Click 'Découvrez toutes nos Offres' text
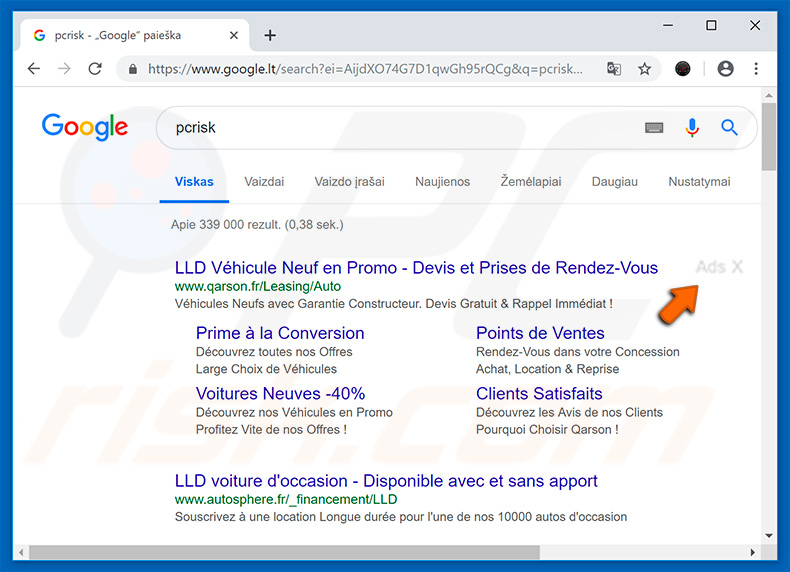Image resolution: width=790 pixels, height=572 pixels. click(274, 352)
